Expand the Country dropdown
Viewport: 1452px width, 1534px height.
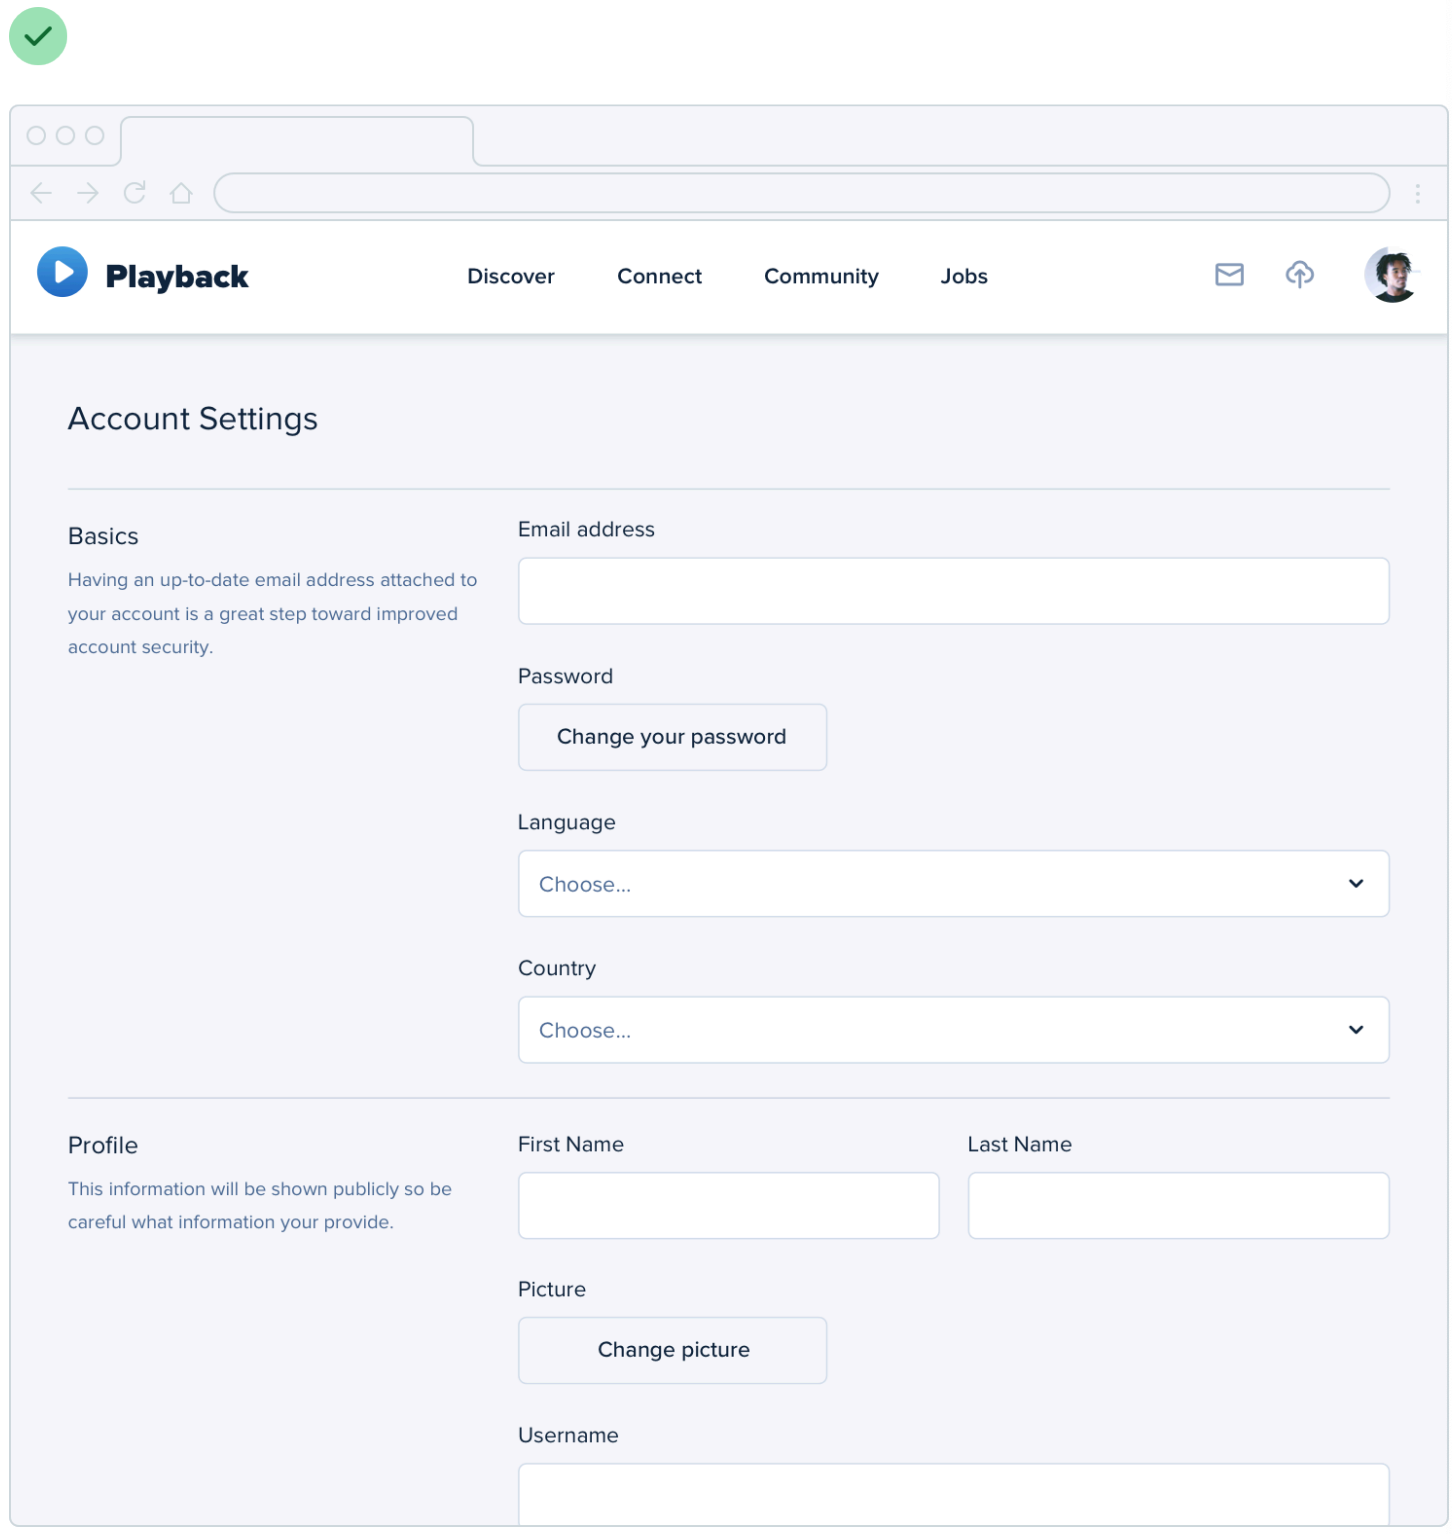coord(953,1030)
